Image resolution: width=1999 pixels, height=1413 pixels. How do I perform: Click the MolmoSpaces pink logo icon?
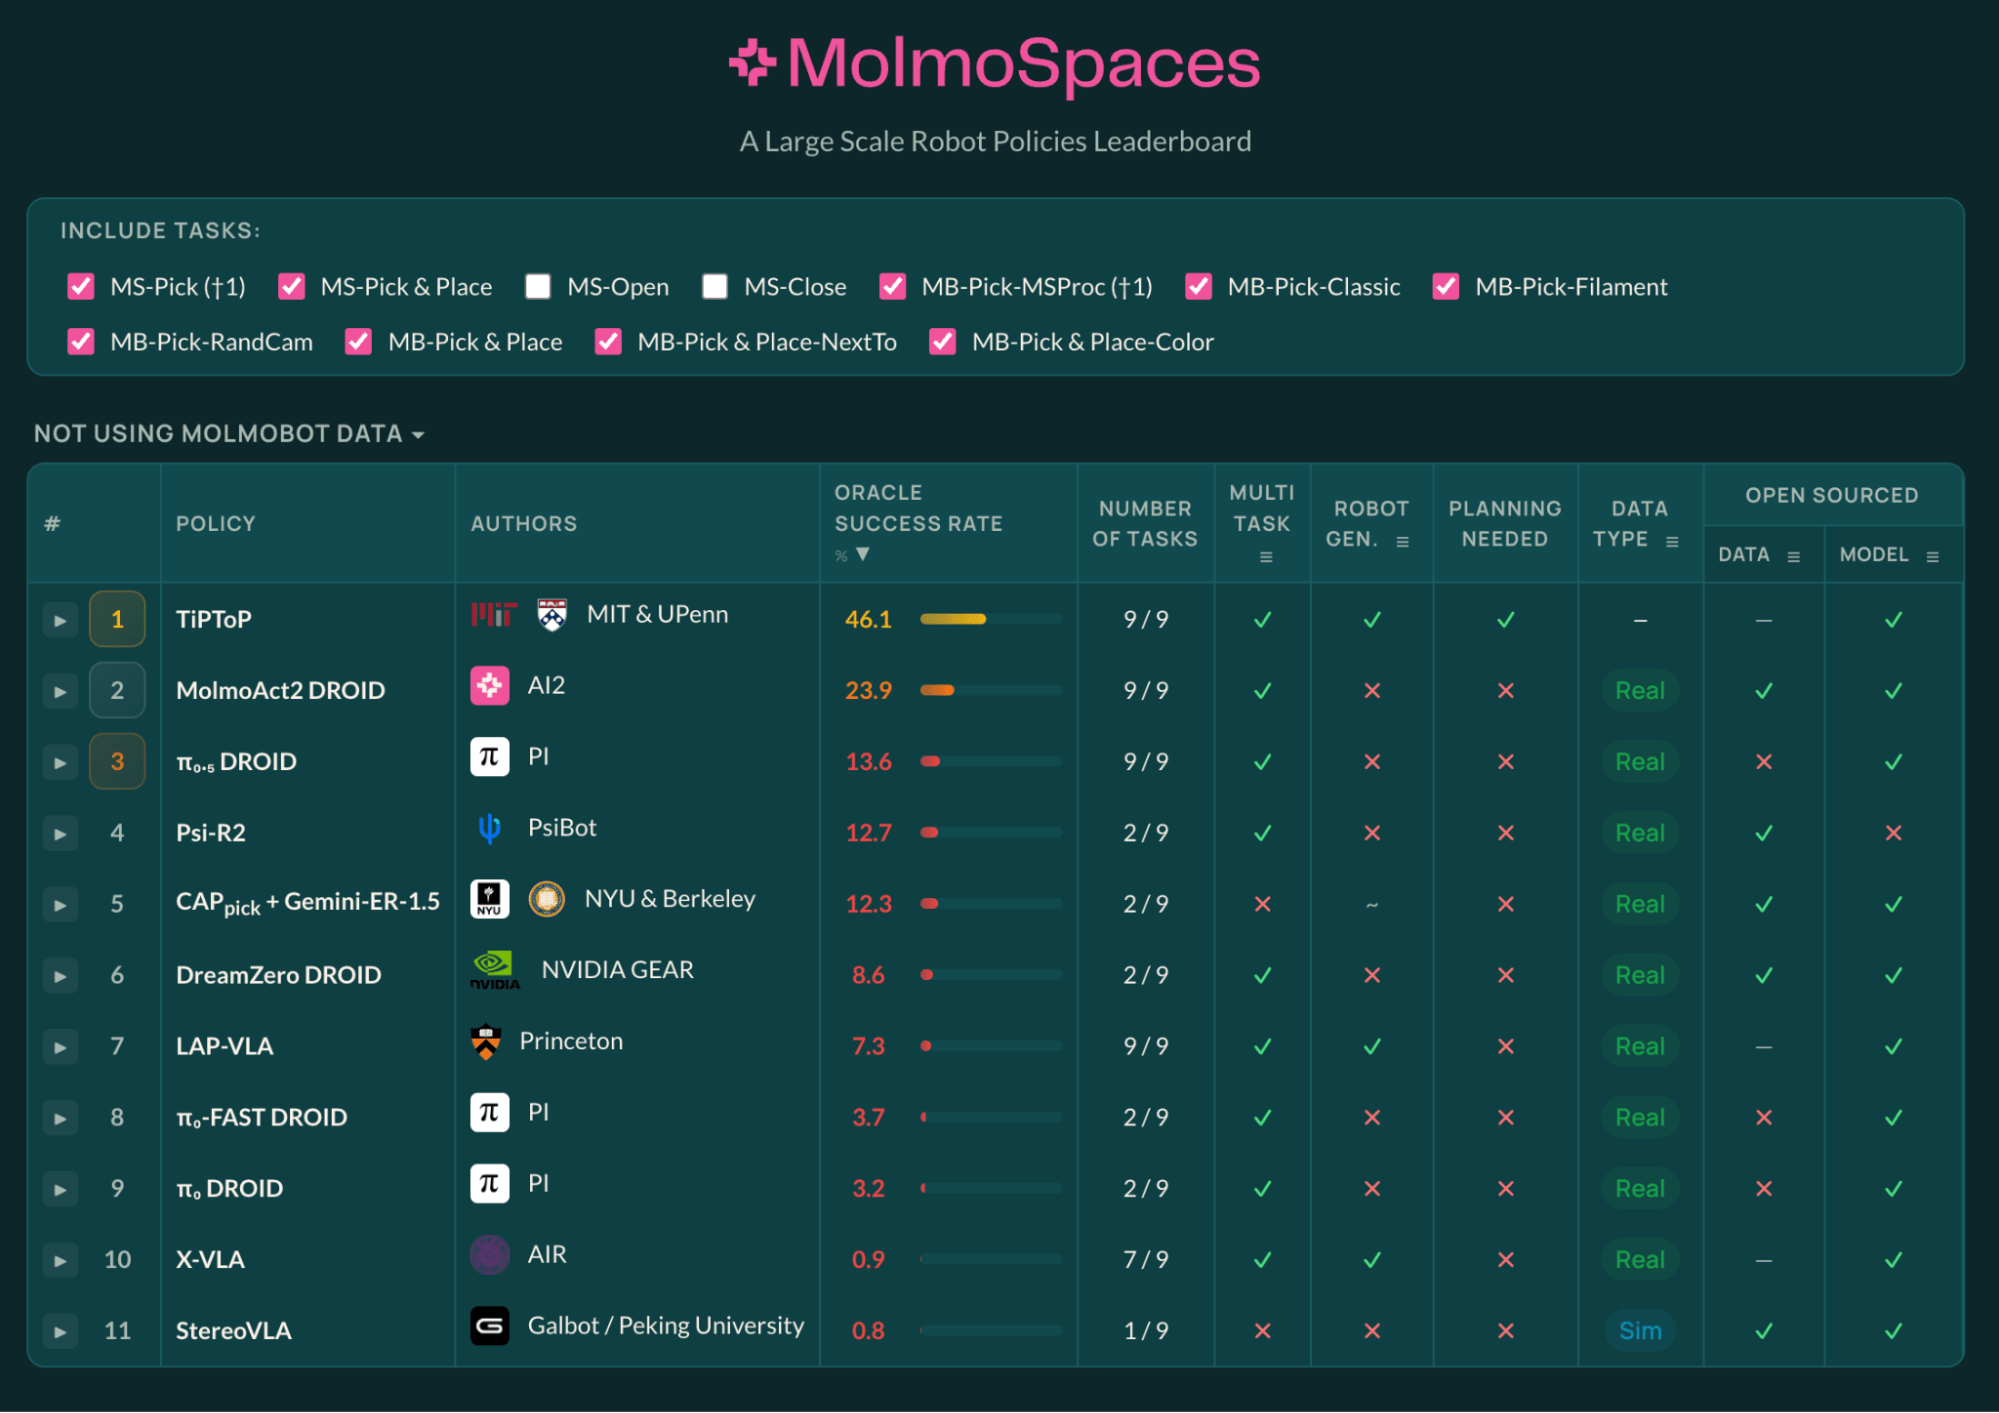pos(752,63)
